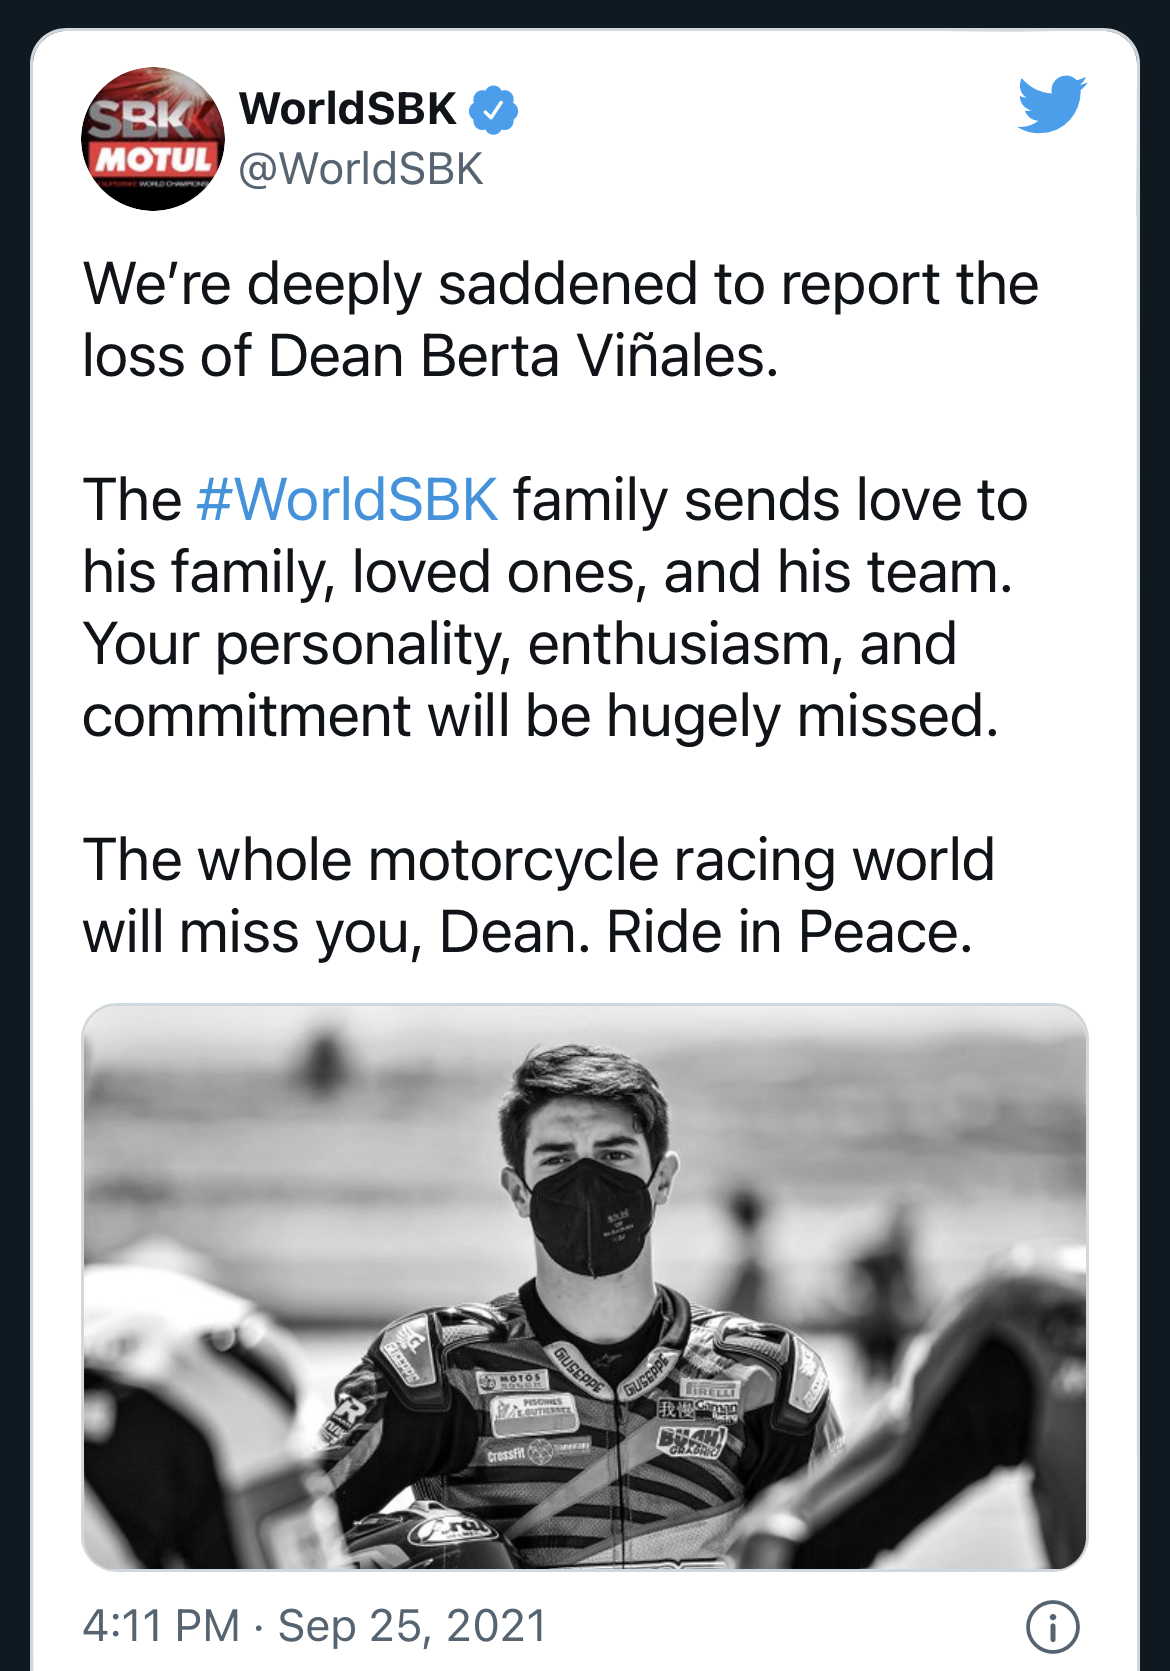Screen dimensions: 1170x1671
Task: Open the tweet info icon
Action: click(1052, 1626)
